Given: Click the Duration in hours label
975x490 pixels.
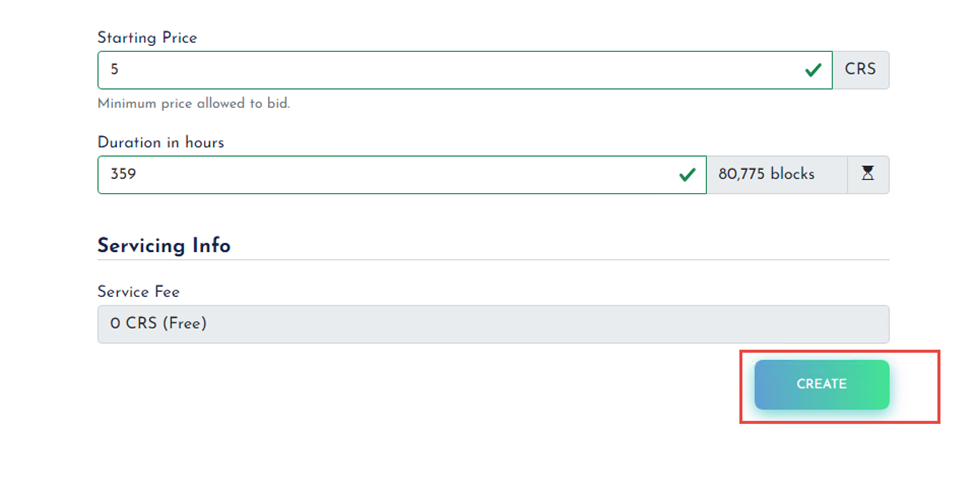Looking at the screenshot, I should click(x=160, y=142).
